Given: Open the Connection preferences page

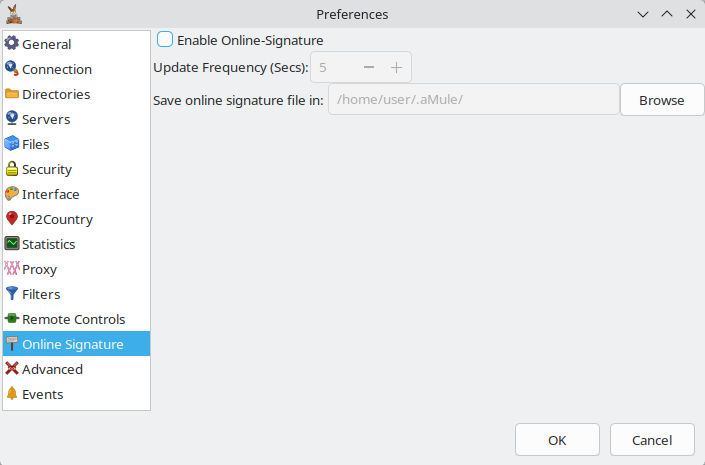Looking at the screenshot, I should (x=76, y=69).
